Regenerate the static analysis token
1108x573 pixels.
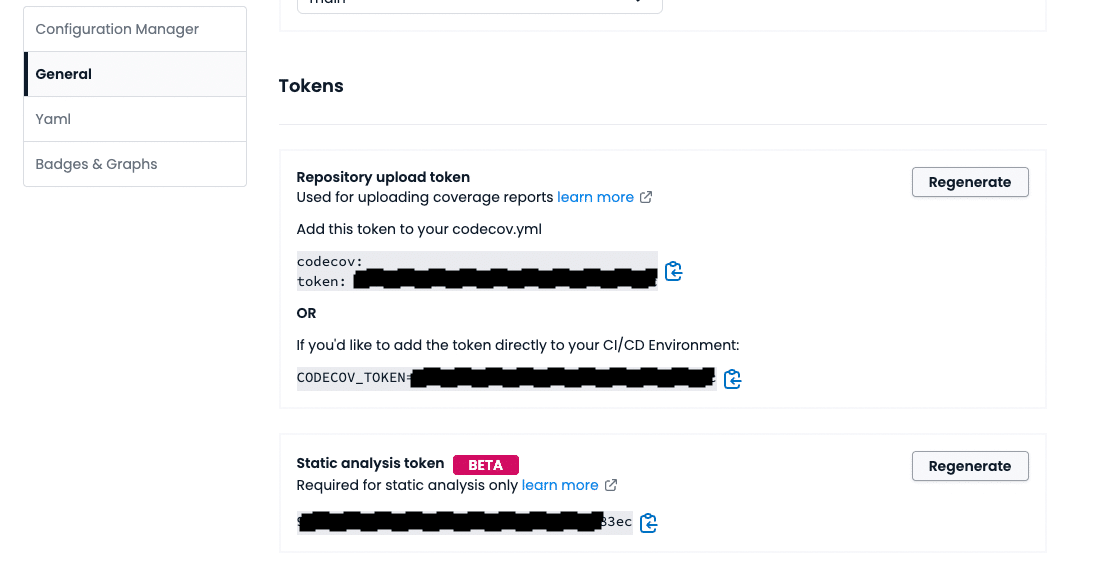click(969, 466)
